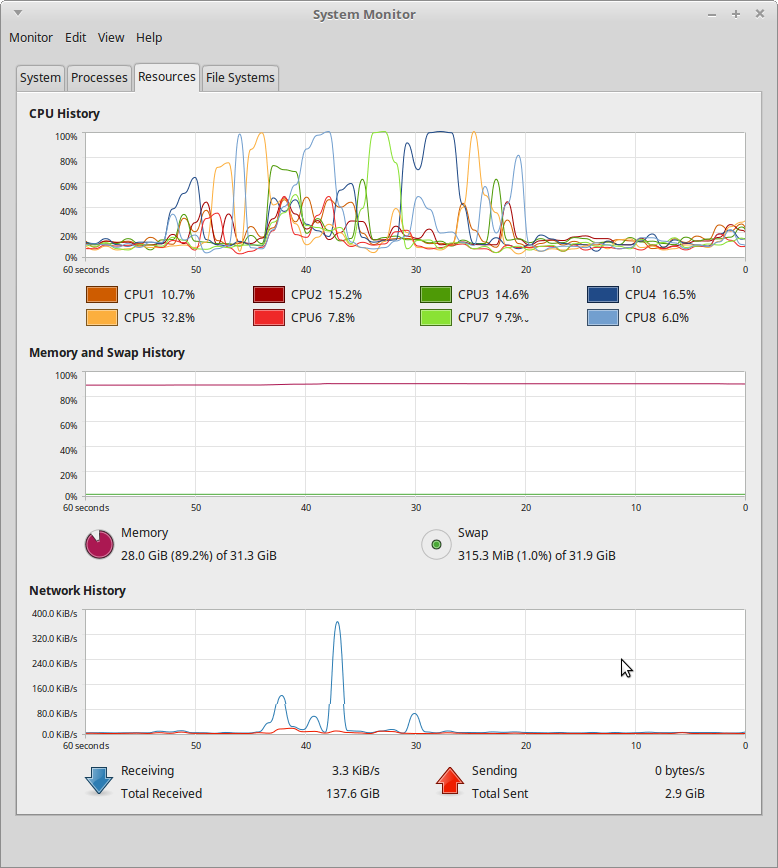Screen dimensions: 778x868
Task: Switch to the File Systems tab
Action: (x=240, y=78)
